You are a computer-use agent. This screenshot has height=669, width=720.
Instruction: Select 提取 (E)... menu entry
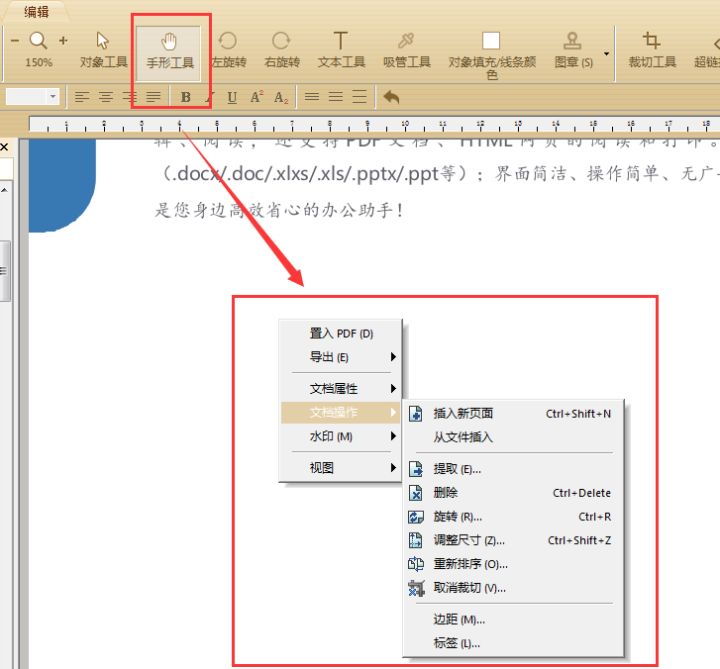(512, 469)
